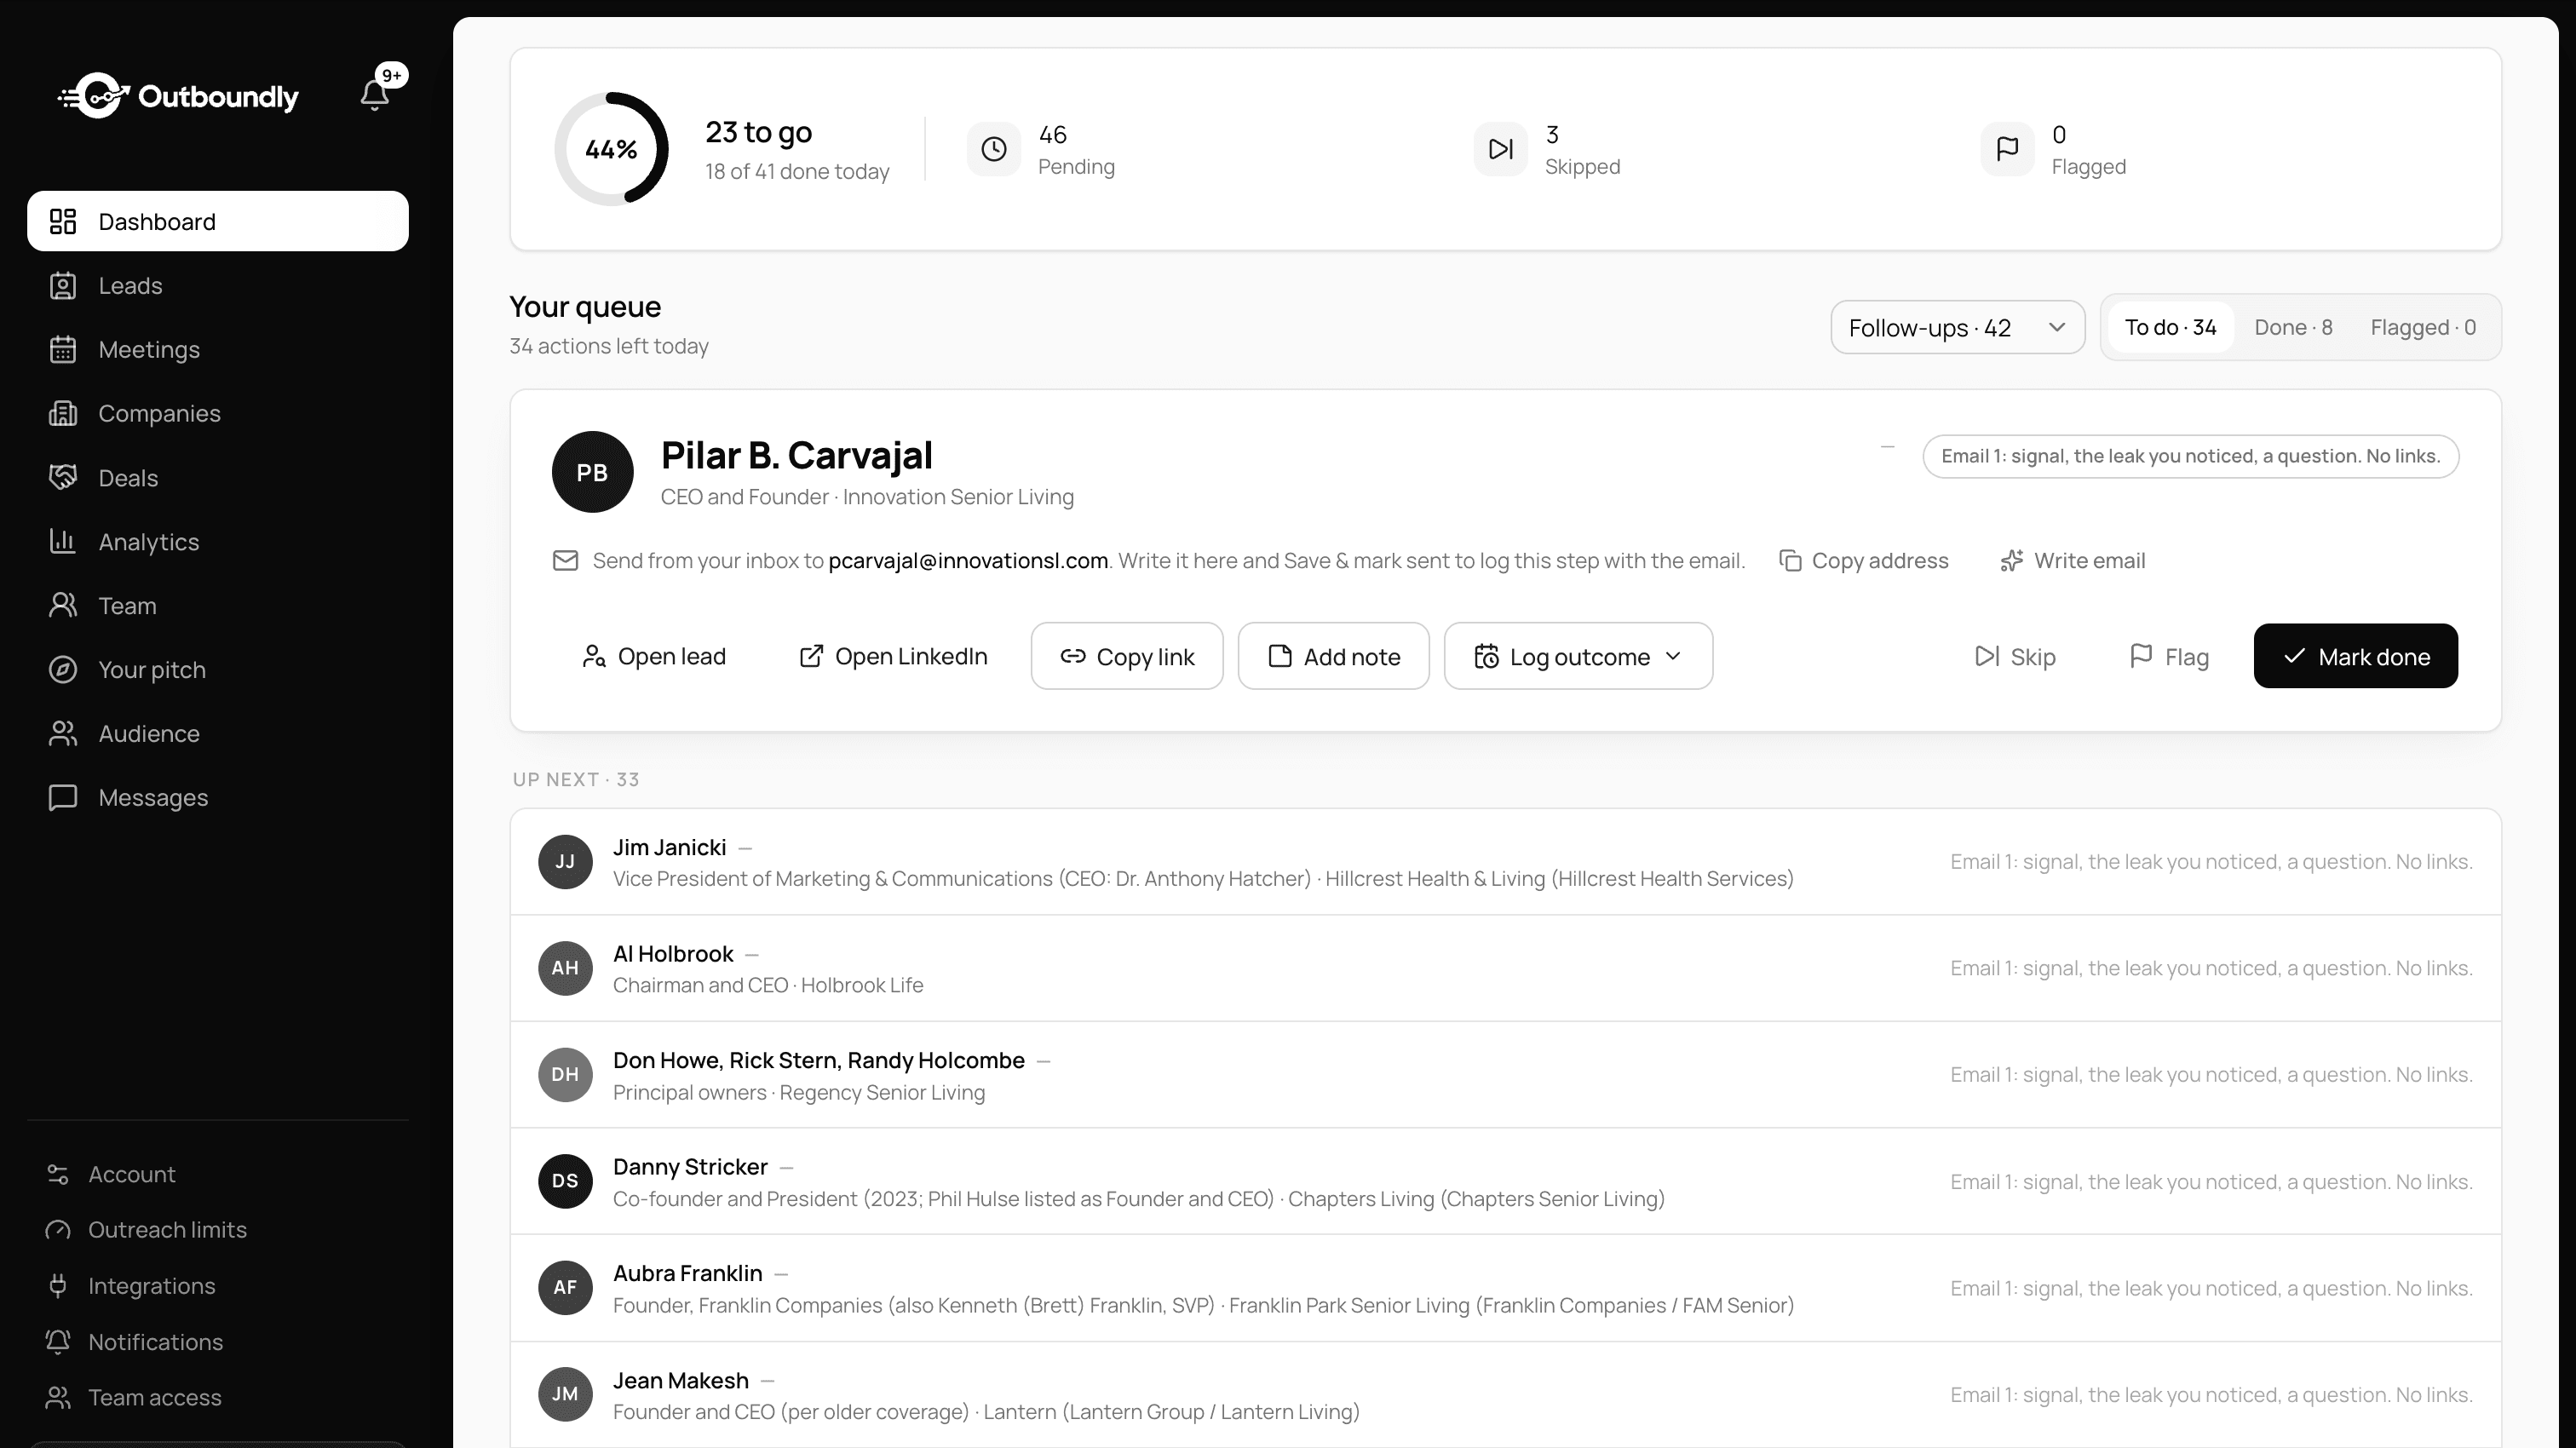
Task: Expand the Follow-ups · 42 dropdown
Action: click(x=1957, y=327)
